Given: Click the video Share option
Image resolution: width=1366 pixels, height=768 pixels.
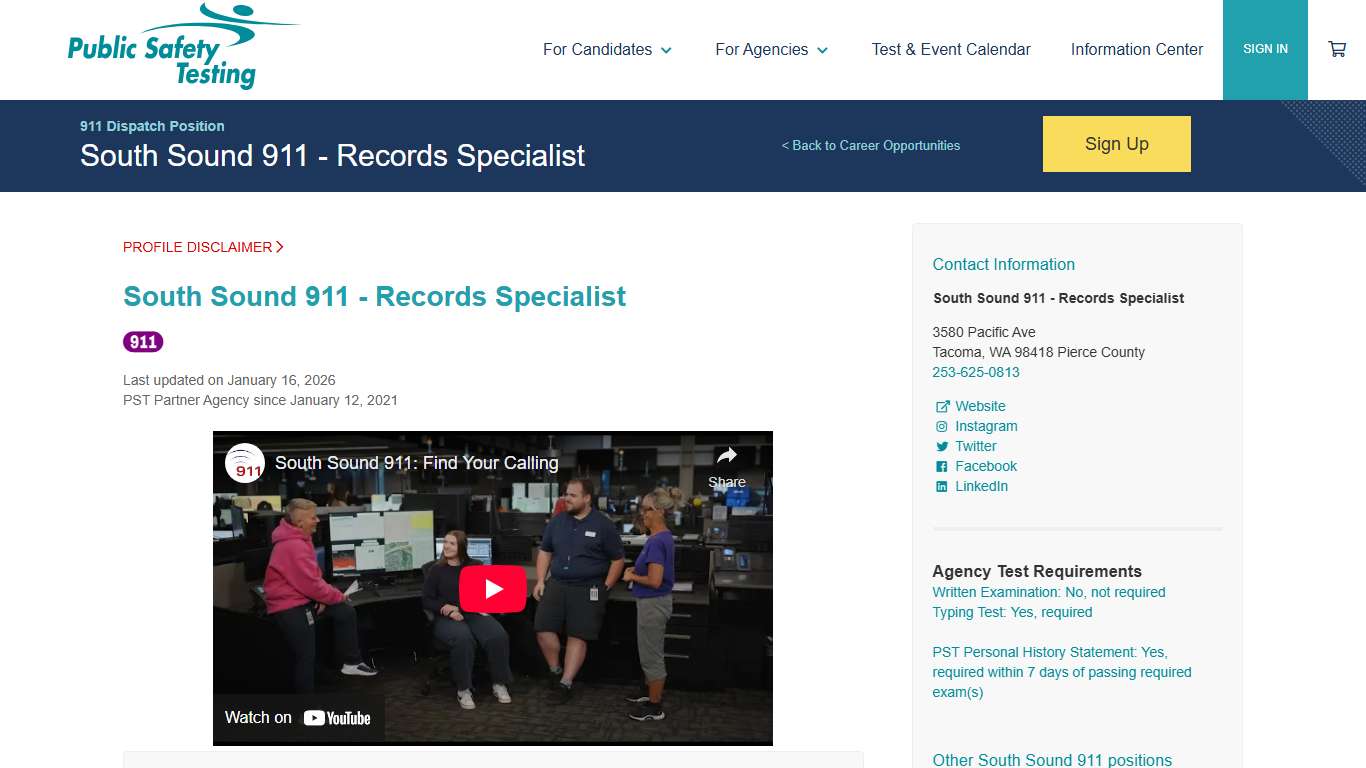Looking at the screenshot, I should [x=726, y=470].
